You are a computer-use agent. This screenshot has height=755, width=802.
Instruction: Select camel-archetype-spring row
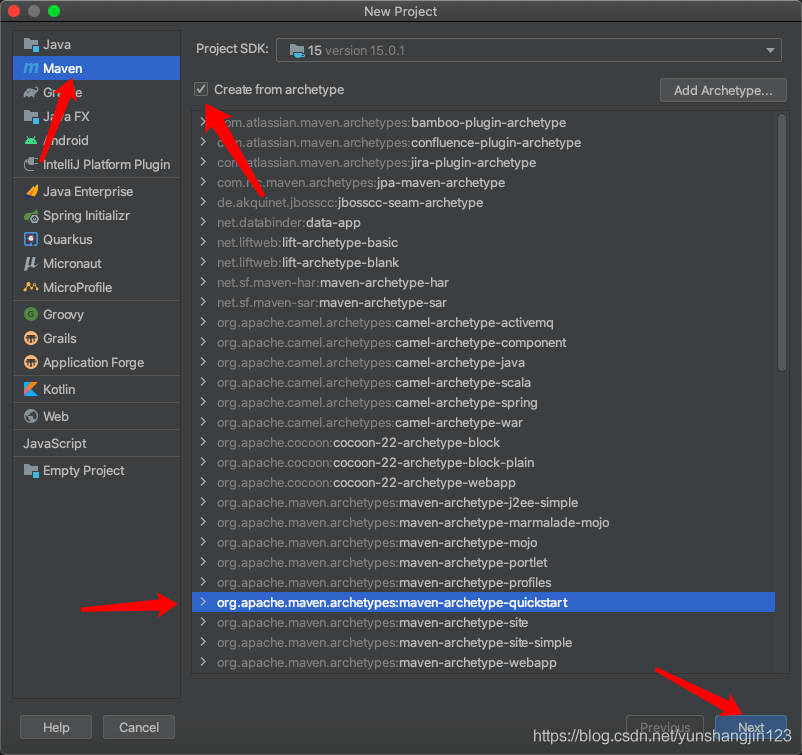pyautogui.click(x=483, y=403)
